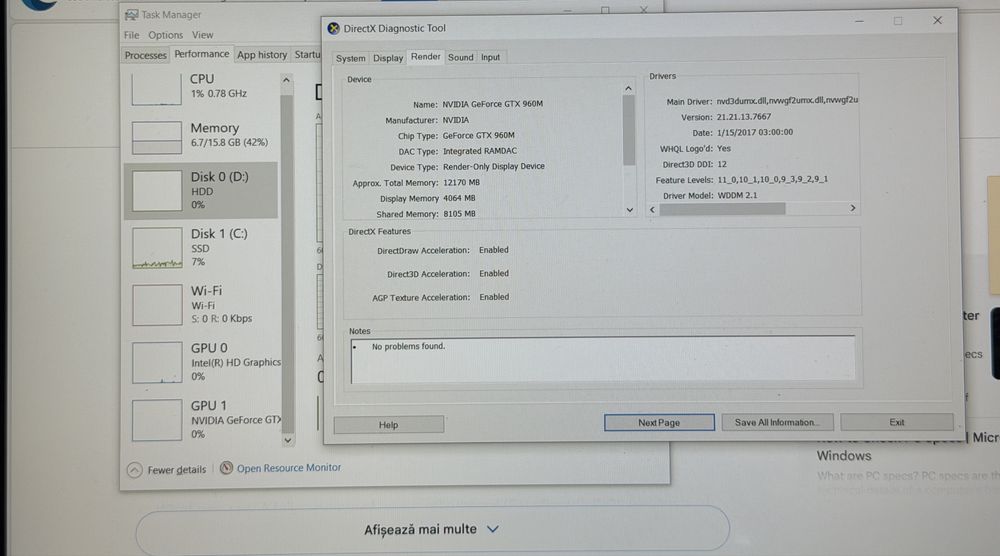This screenshot has width=1000, height=556.
Task: Select Memory in the performance list
Action: coord(202,136)
